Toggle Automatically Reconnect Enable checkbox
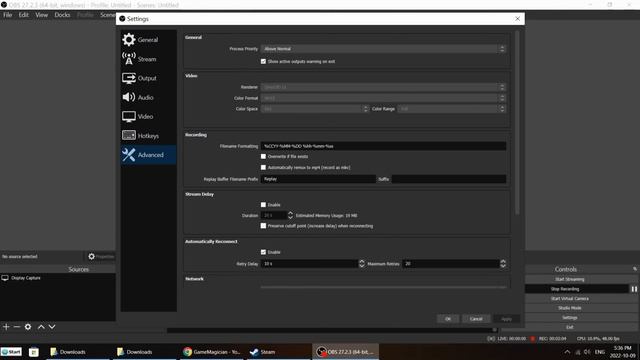Viewport: 640px width, 360px height. (x=263, y=252)
